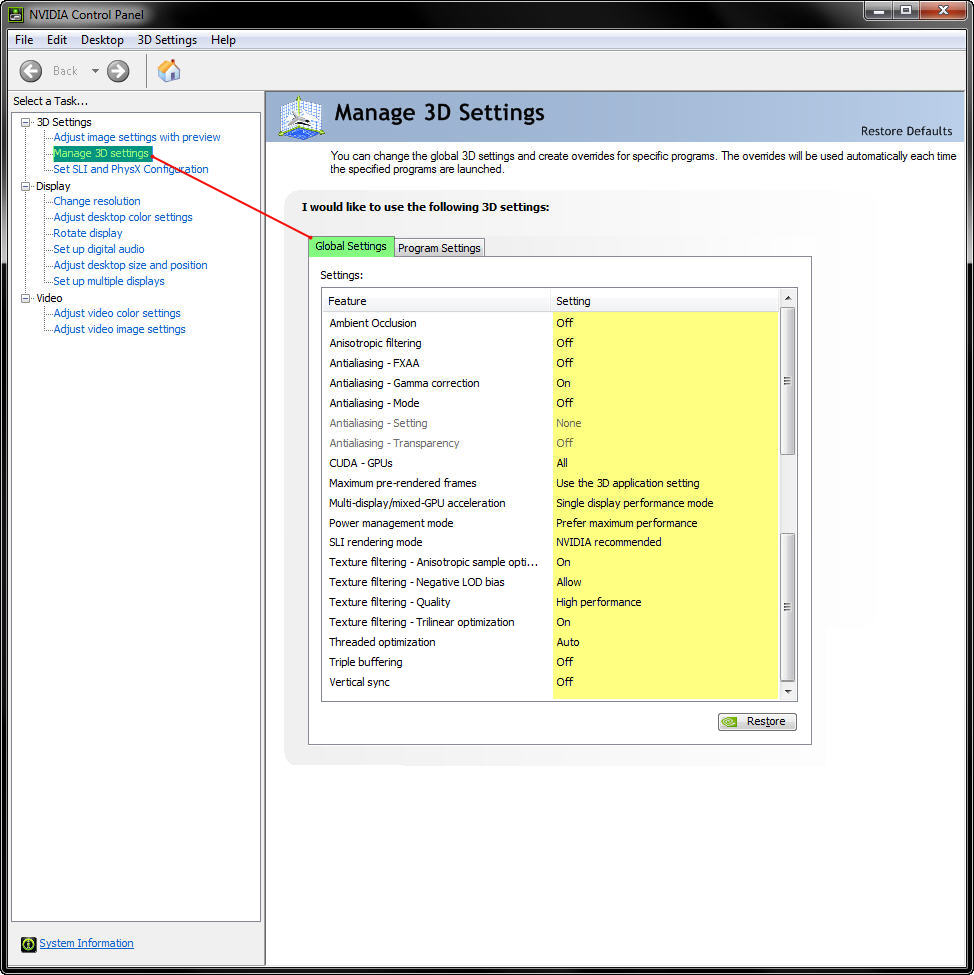Click the Restore button
The height and width of the screenshot is (975, 974).
(757, 721)
